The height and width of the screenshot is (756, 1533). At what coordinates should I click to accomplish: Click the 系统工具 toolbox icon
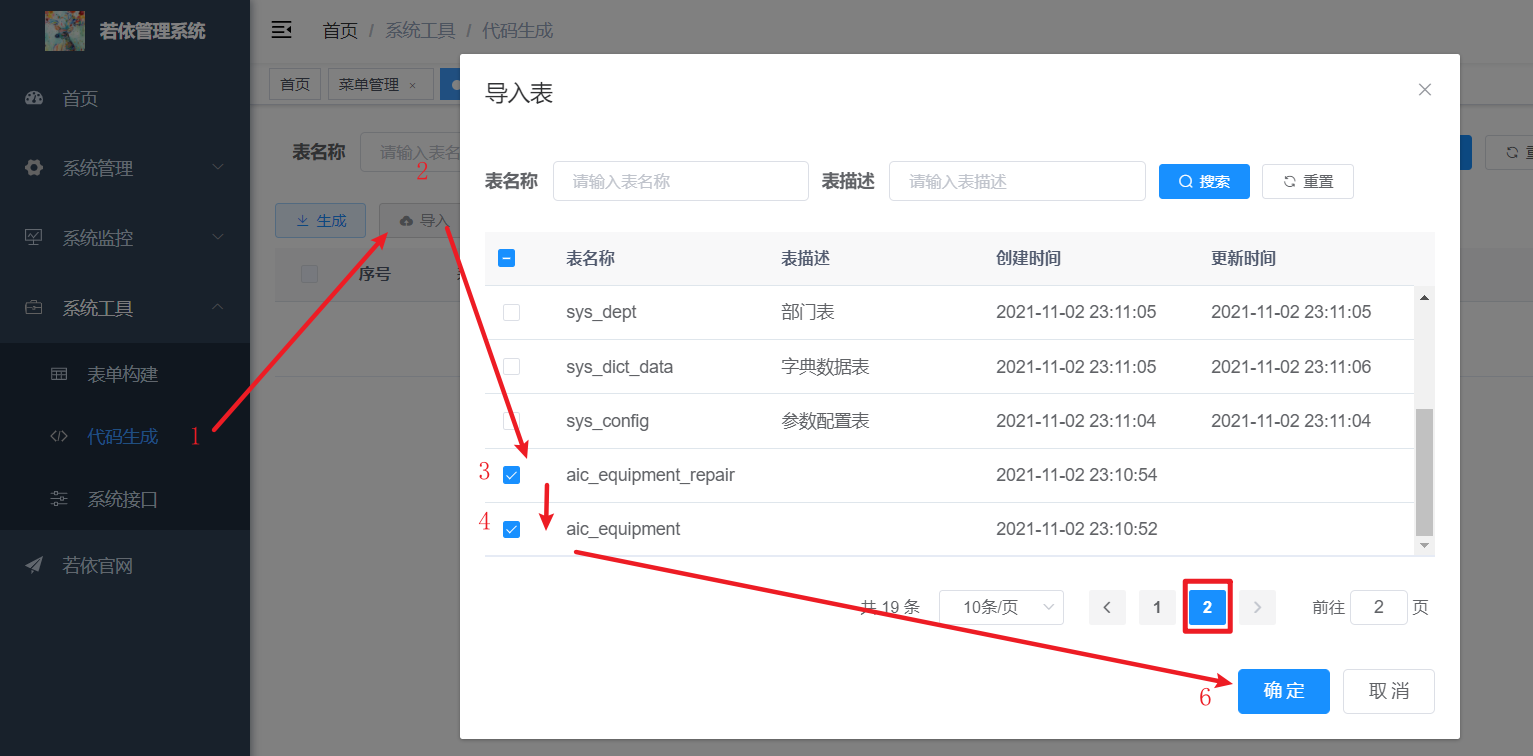[33, 307]
